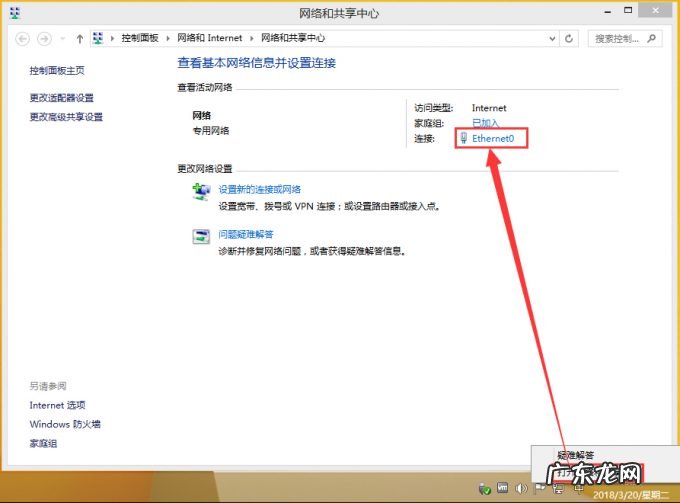Go back with the left arrow button
Screen dimensions: 680x503
point(23,39)
